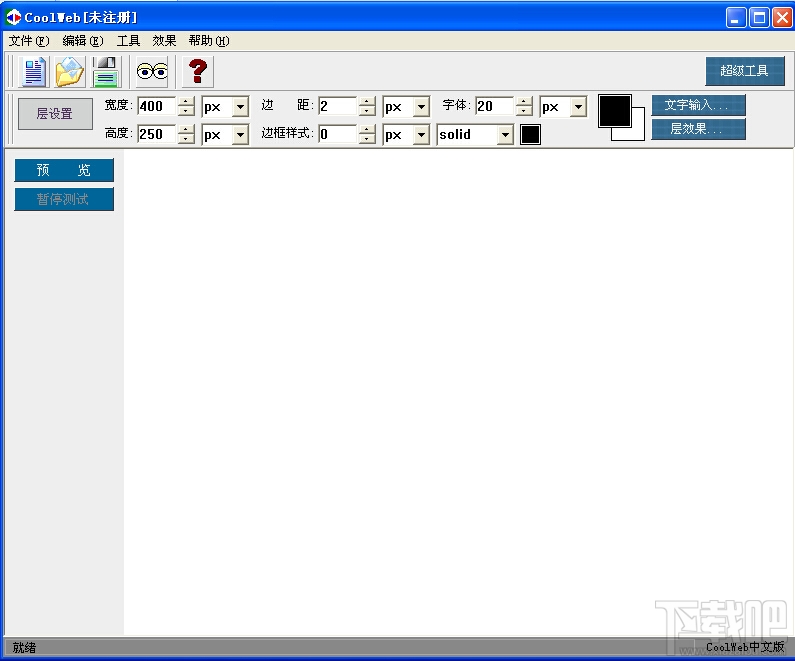Click the 高度 input field showing 250

coord(157,134)
